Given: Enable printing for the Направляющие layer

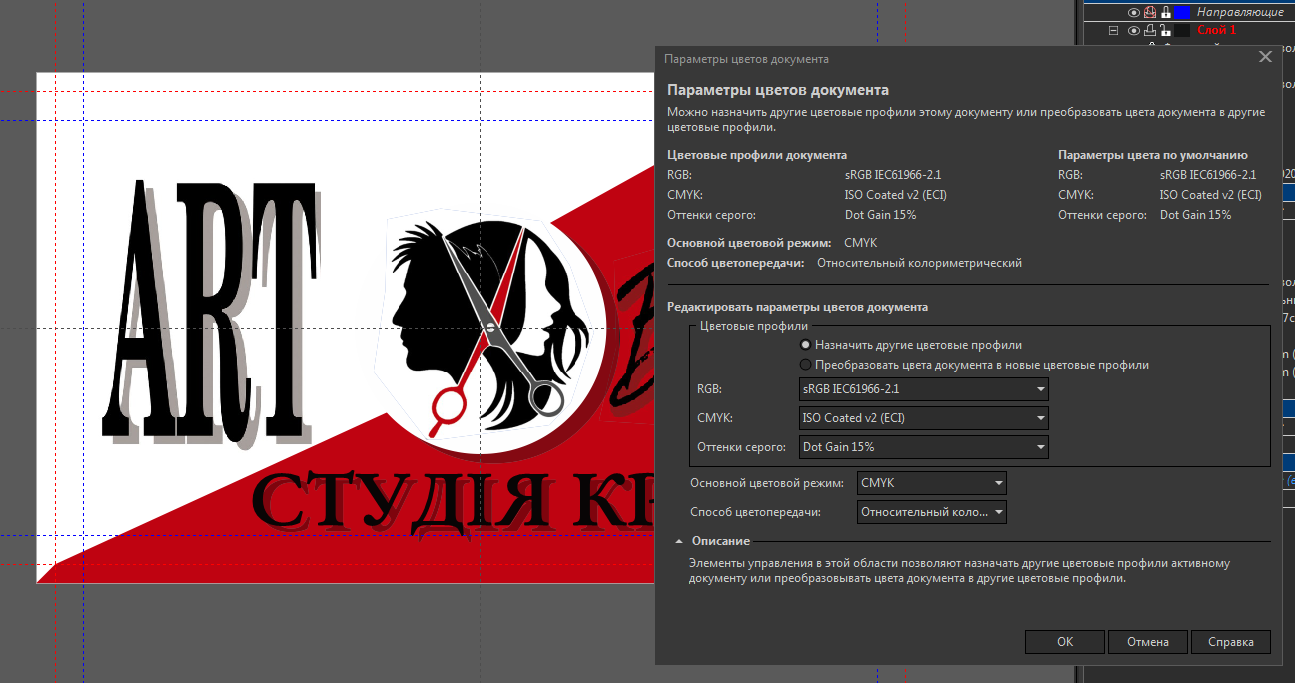Looking at the screenshot, I should (x=1150, y=12).
